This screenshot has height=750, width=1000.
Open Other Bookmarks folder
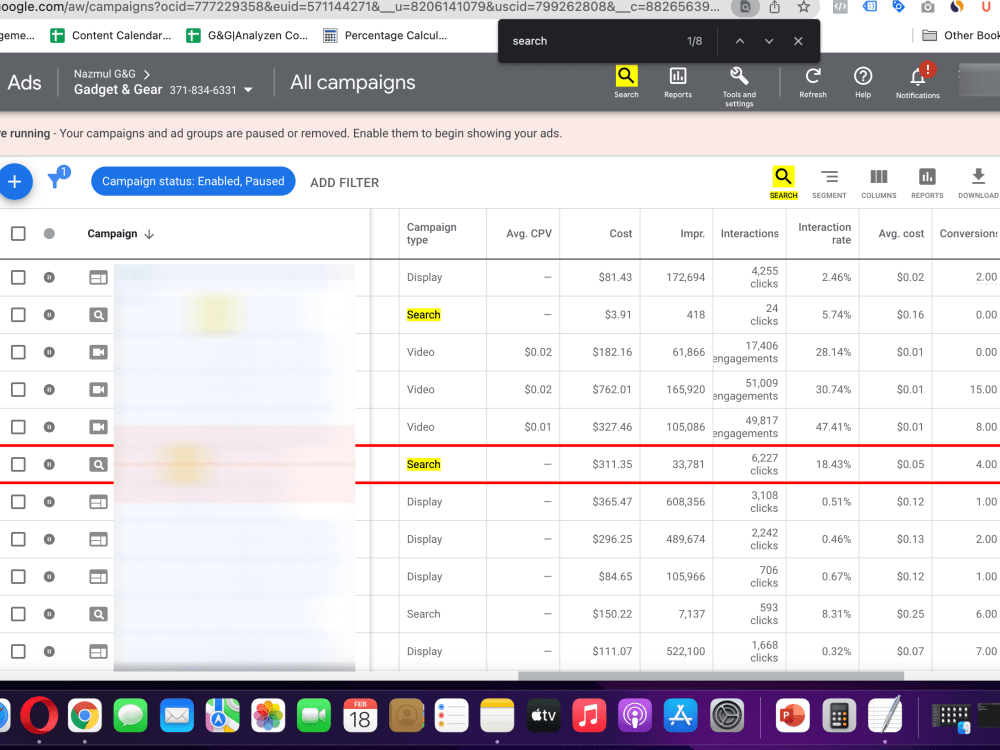pos(960,36)
